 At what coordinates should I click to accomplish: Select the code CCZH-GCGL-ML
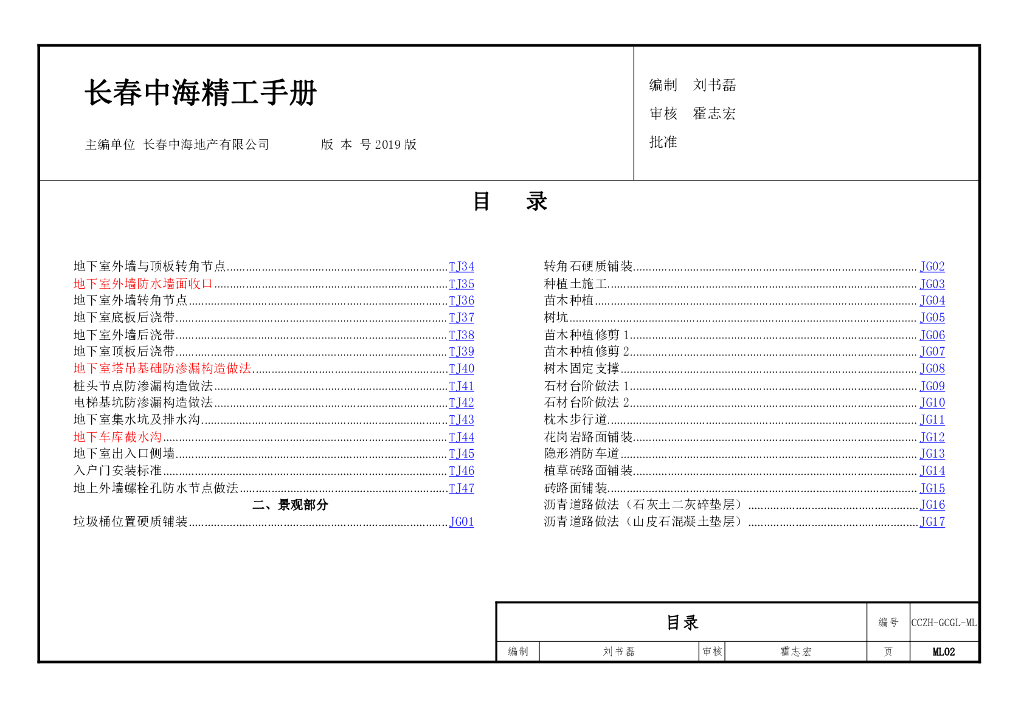tap(944, 623)
